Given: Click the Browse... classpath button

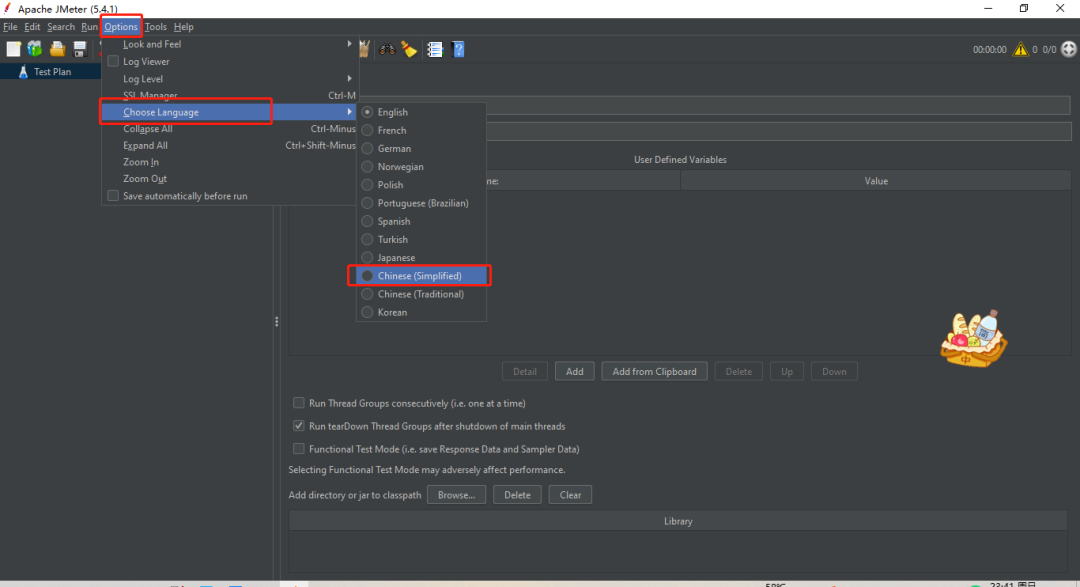Looking at the screenshot, I should point(456,495).
